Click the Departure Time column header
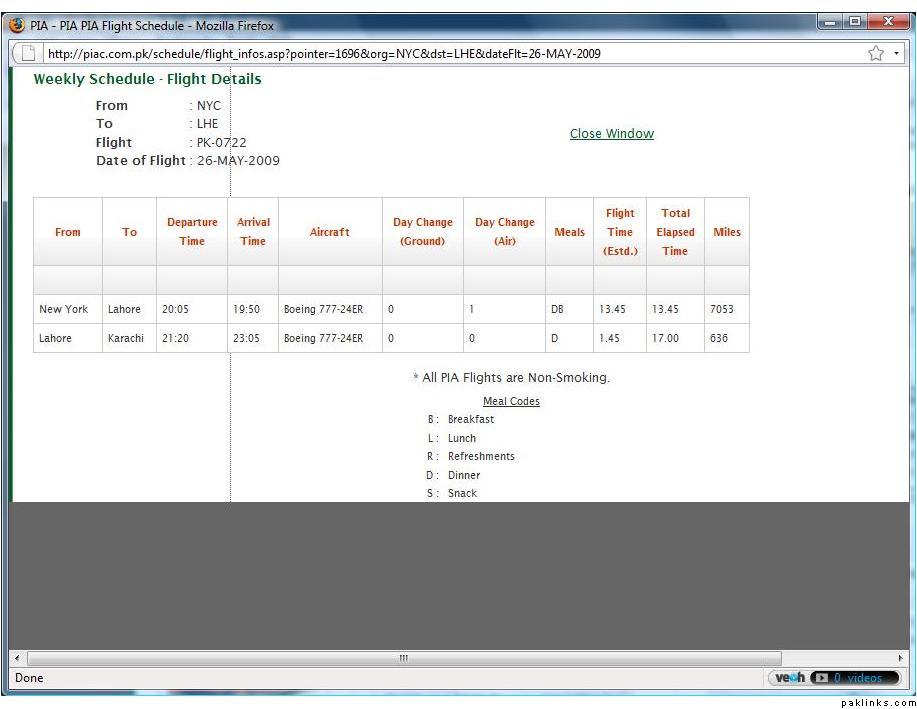Image resolution: width=917 pixels, height=709 pixels. point(192,232)
